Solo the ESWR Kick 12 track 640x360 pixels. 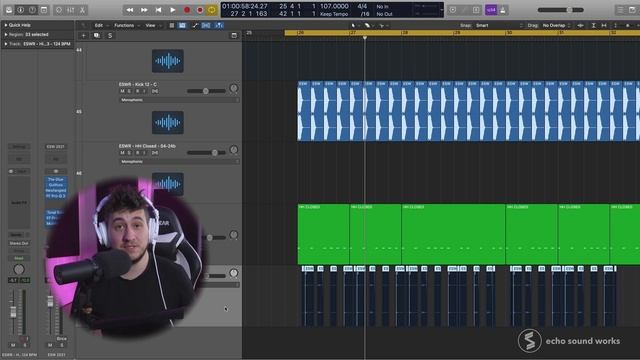click(130, 91)
